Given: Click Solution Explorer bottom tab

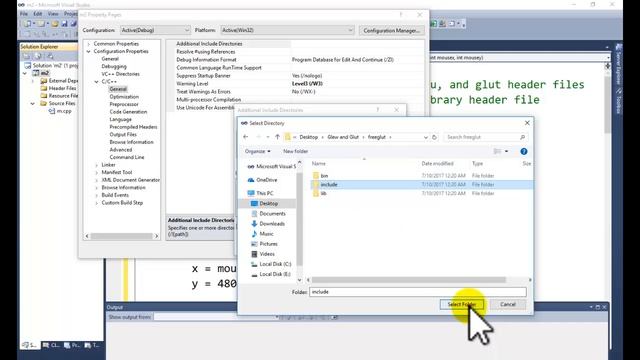Looking at the screenshot, I should coord(30,345).
